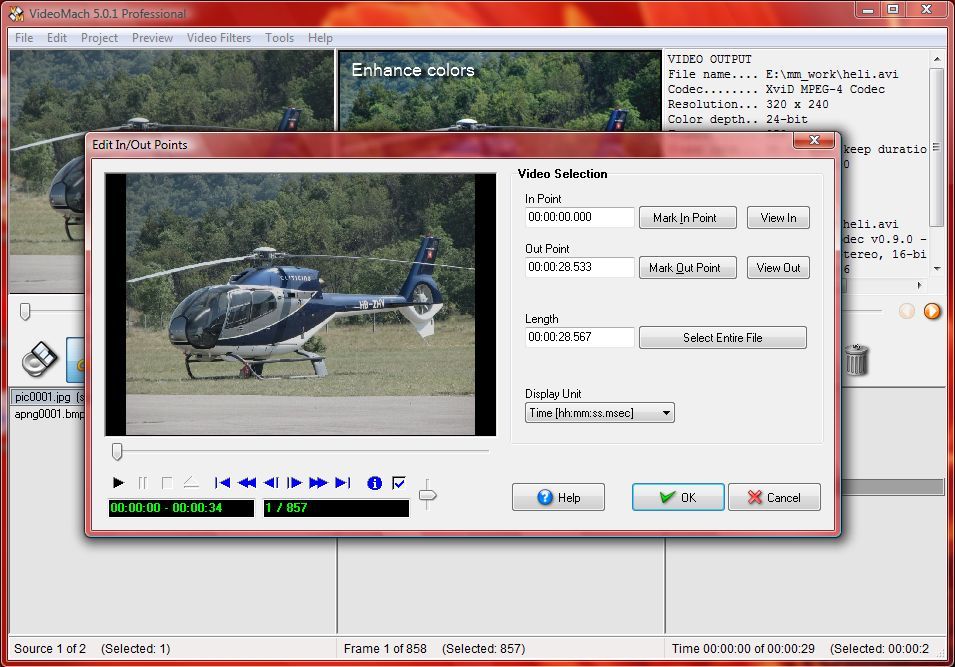955x667 pixels.
Task: Jump to first frame with the rewind-to-start icon
Action: (x=223, y=483)
